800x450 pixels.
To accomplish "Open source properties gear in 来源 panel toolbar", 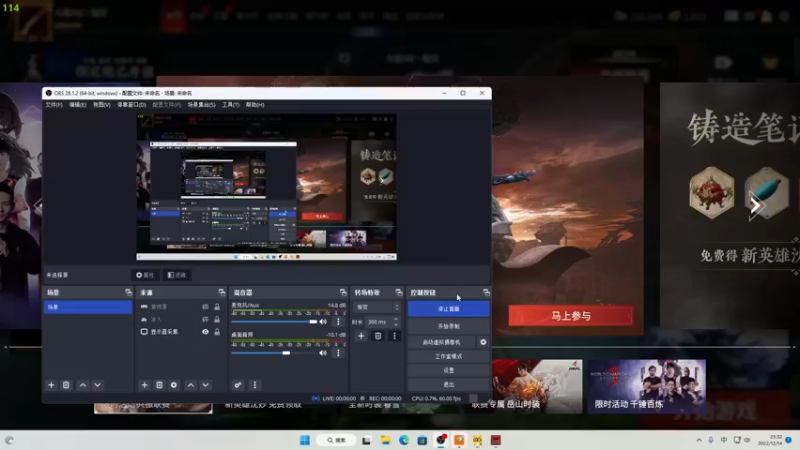I will pos(174,385).
